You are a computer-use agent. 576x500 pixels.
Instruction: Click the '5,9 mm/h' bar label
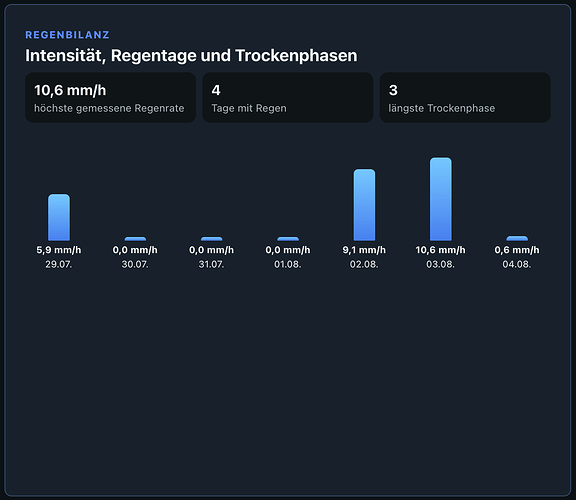coord(59,250)
